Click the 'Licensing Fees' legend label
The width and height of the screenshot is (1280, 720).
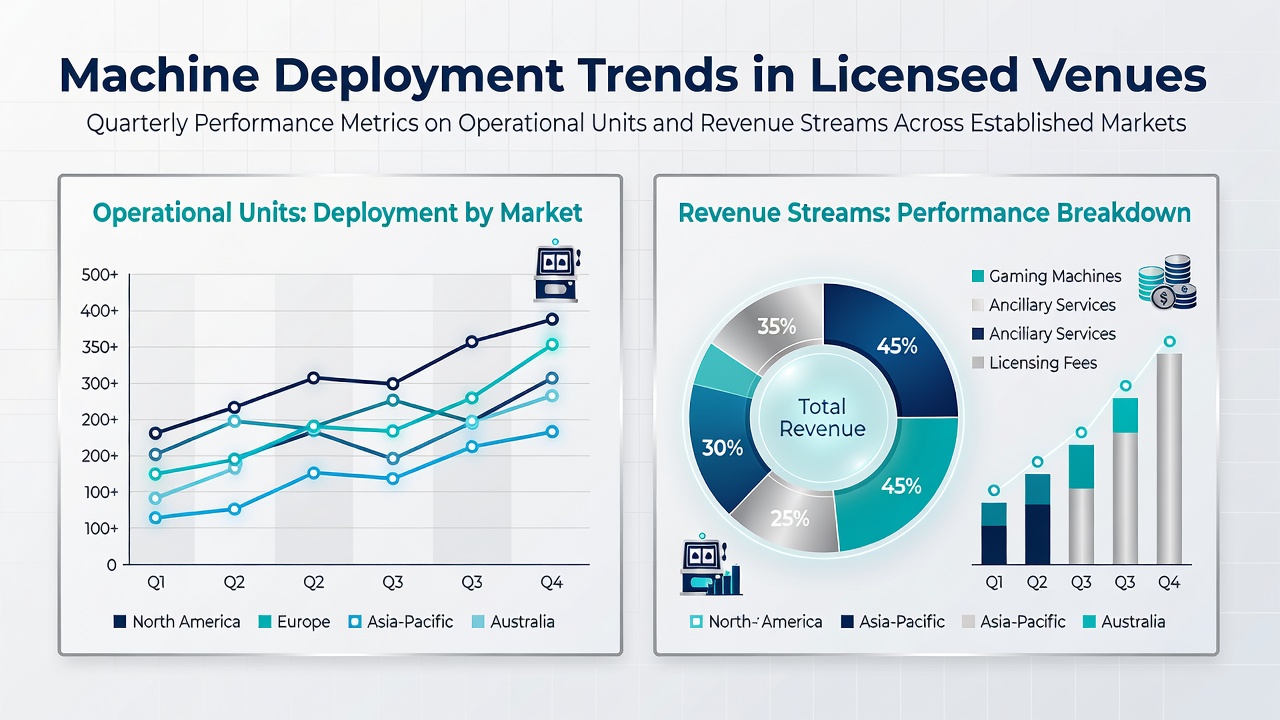pos(1043,363)
